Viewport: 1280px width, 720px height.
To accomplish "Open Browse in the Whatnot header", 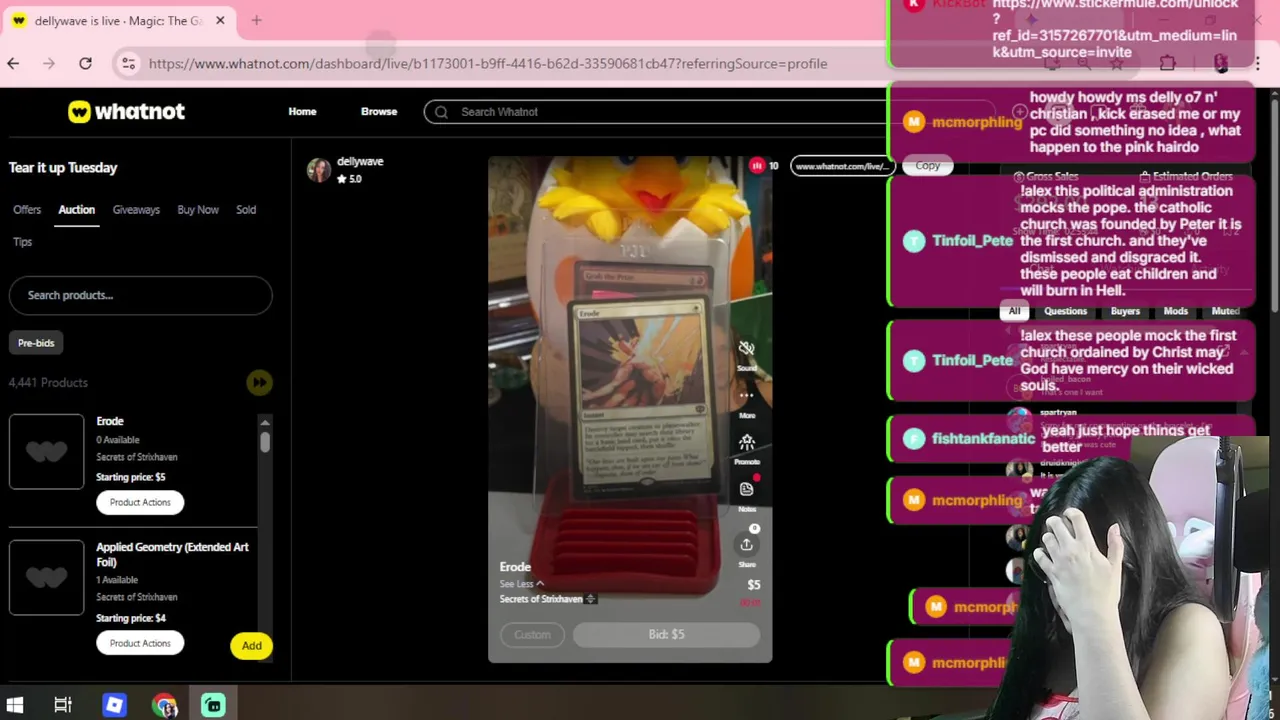I will coord(379,111).
